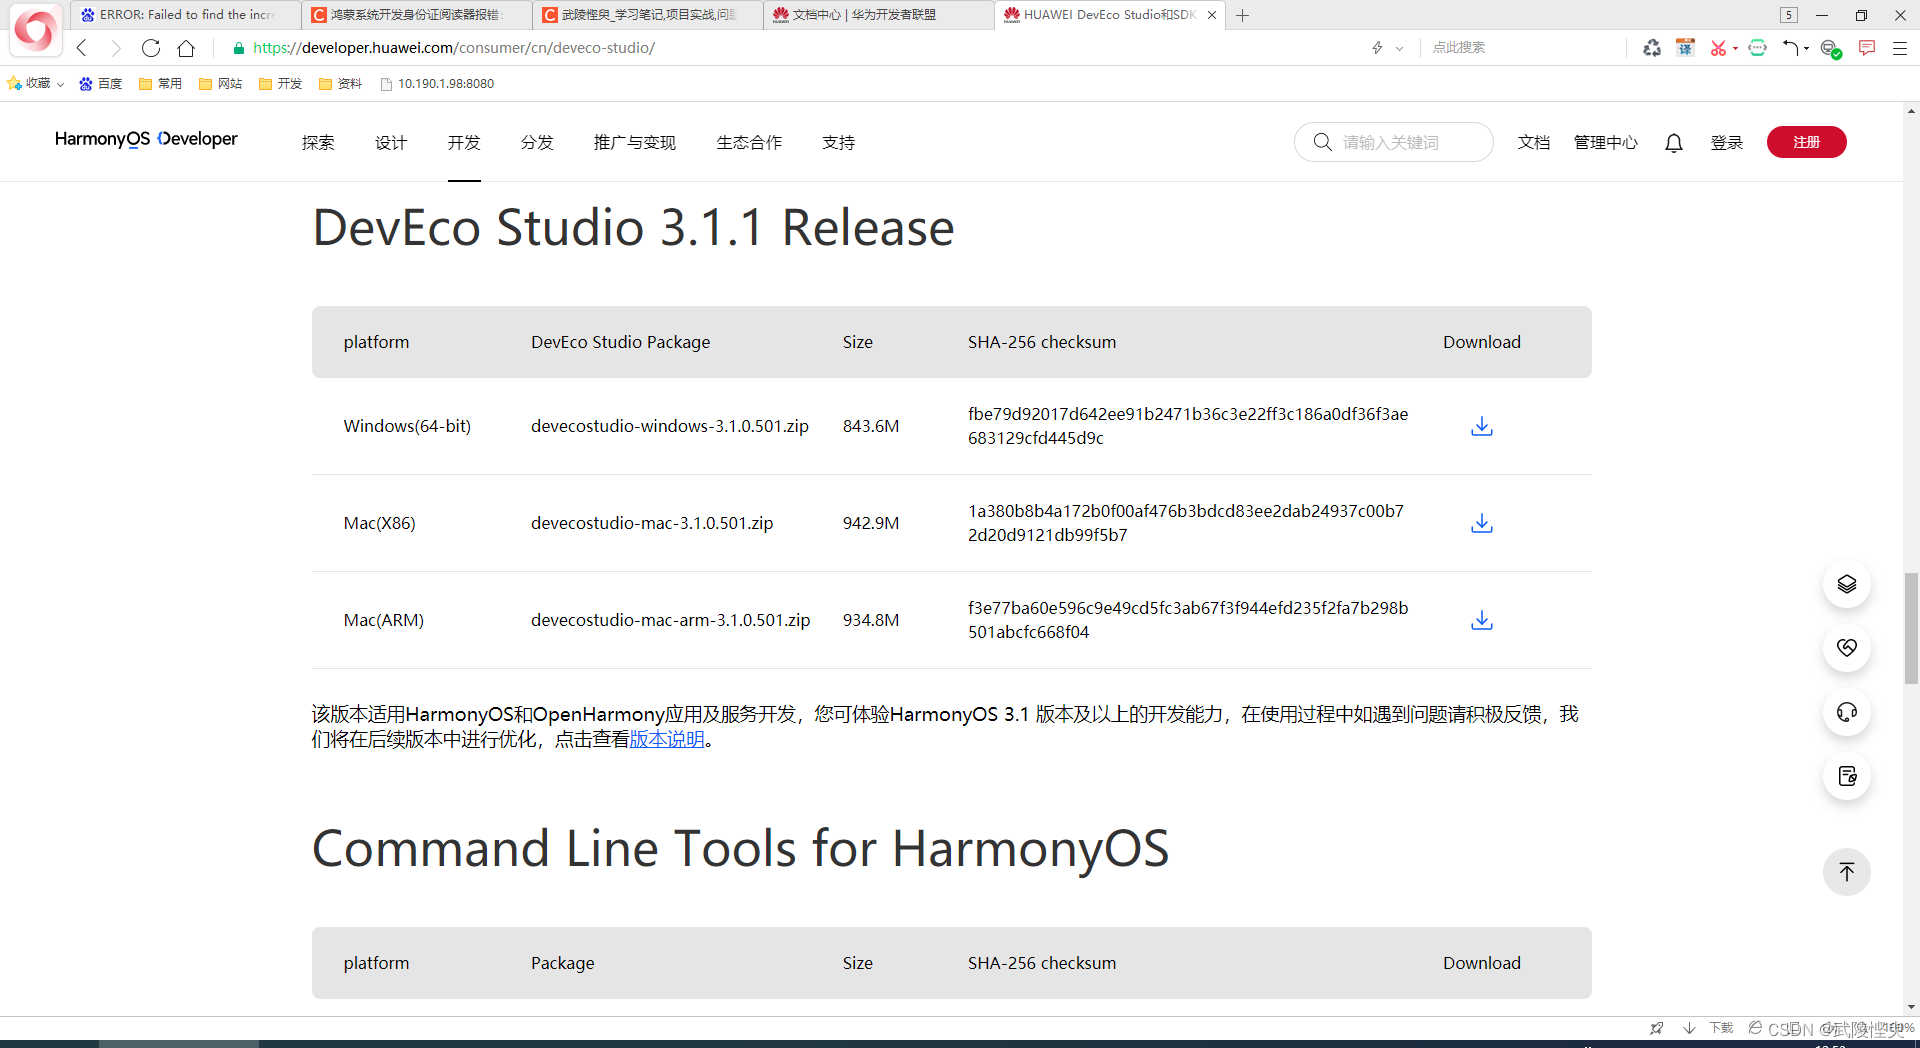This screenshot has width=1920, height=1048.
Task: Open the 支持 navigation menu
Action: tap(838, 143)
